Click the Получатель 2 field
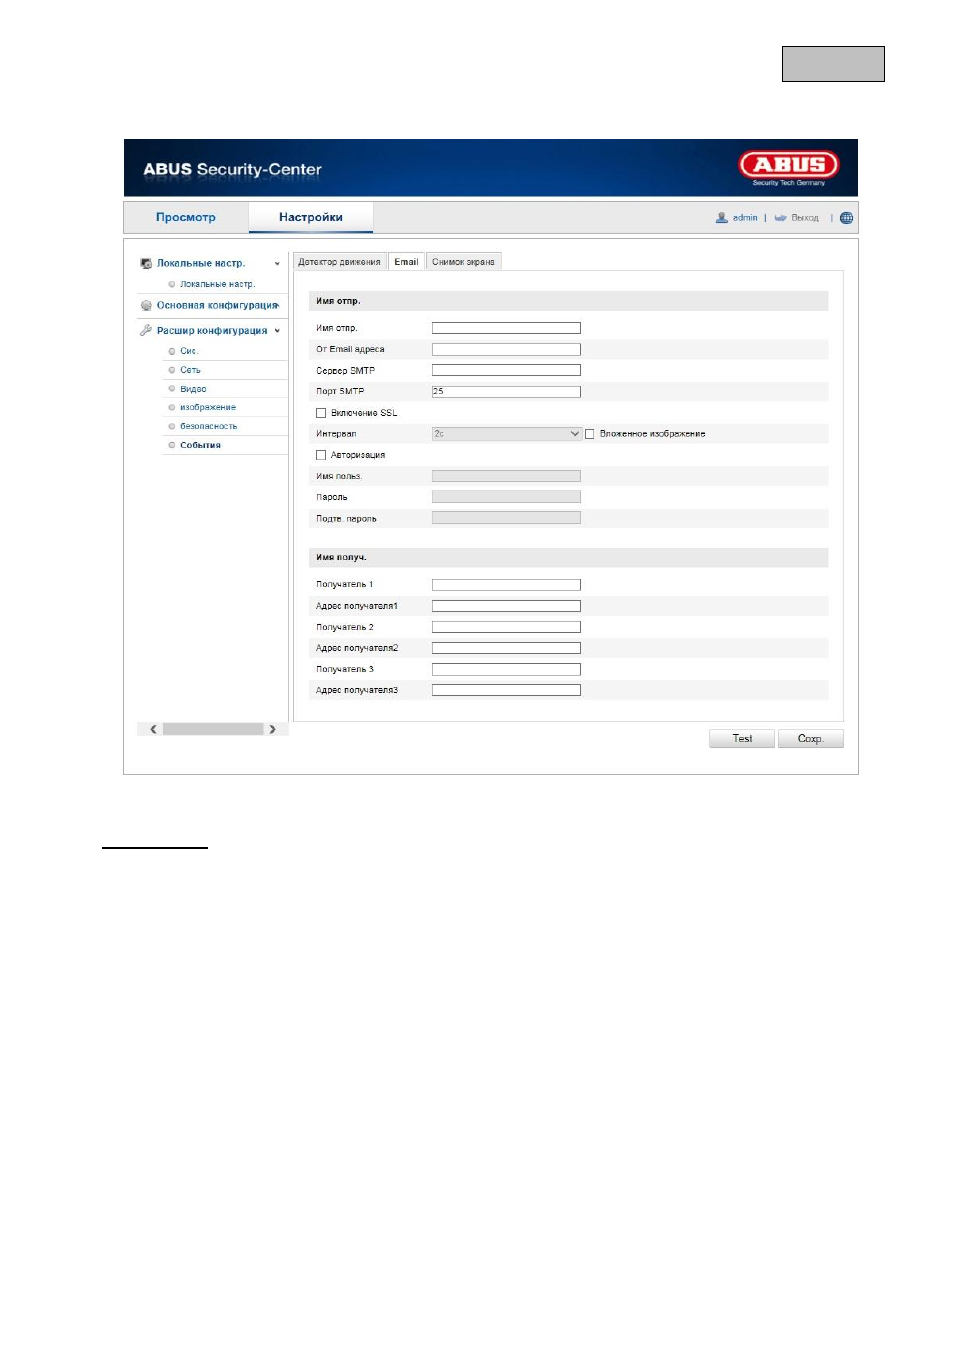The height and width of the screenshot is (1350, 955). click(x=506, y=627)
